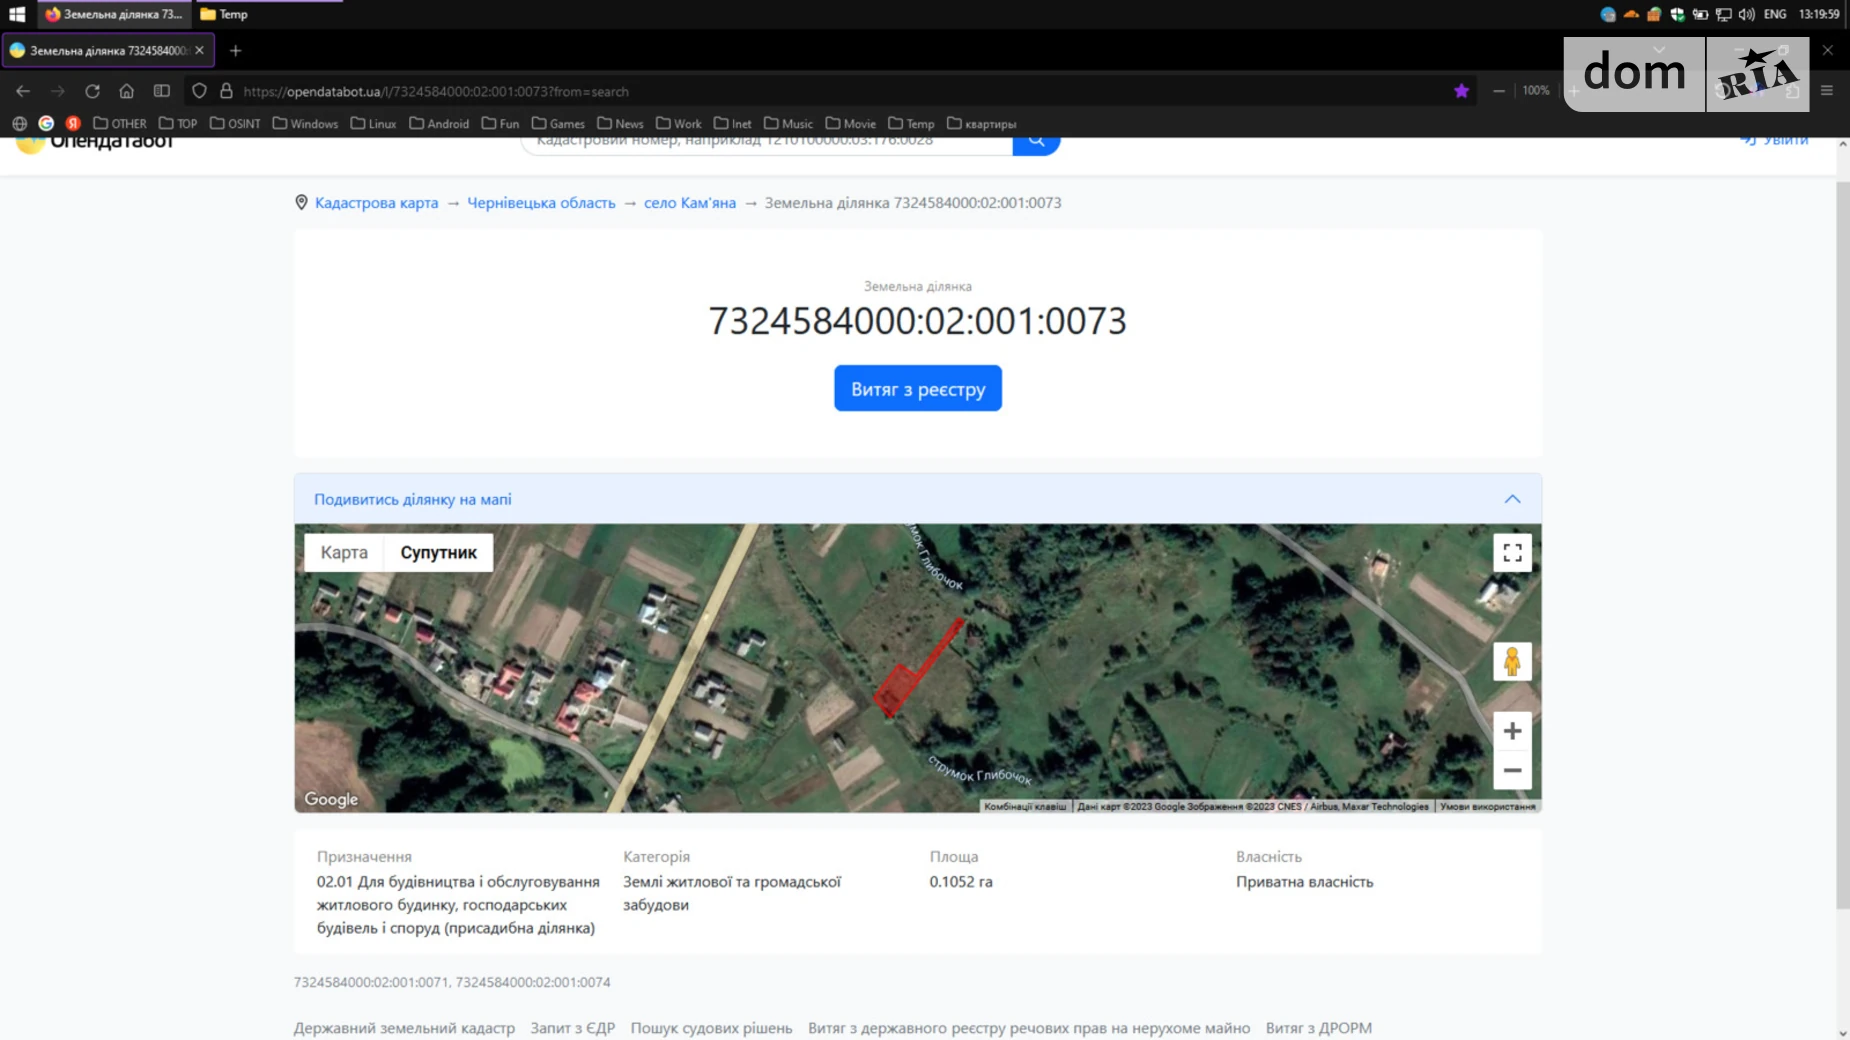1850x1040 pixels.
Task: Click the cadastral number search field
Action: pos(765,144)
